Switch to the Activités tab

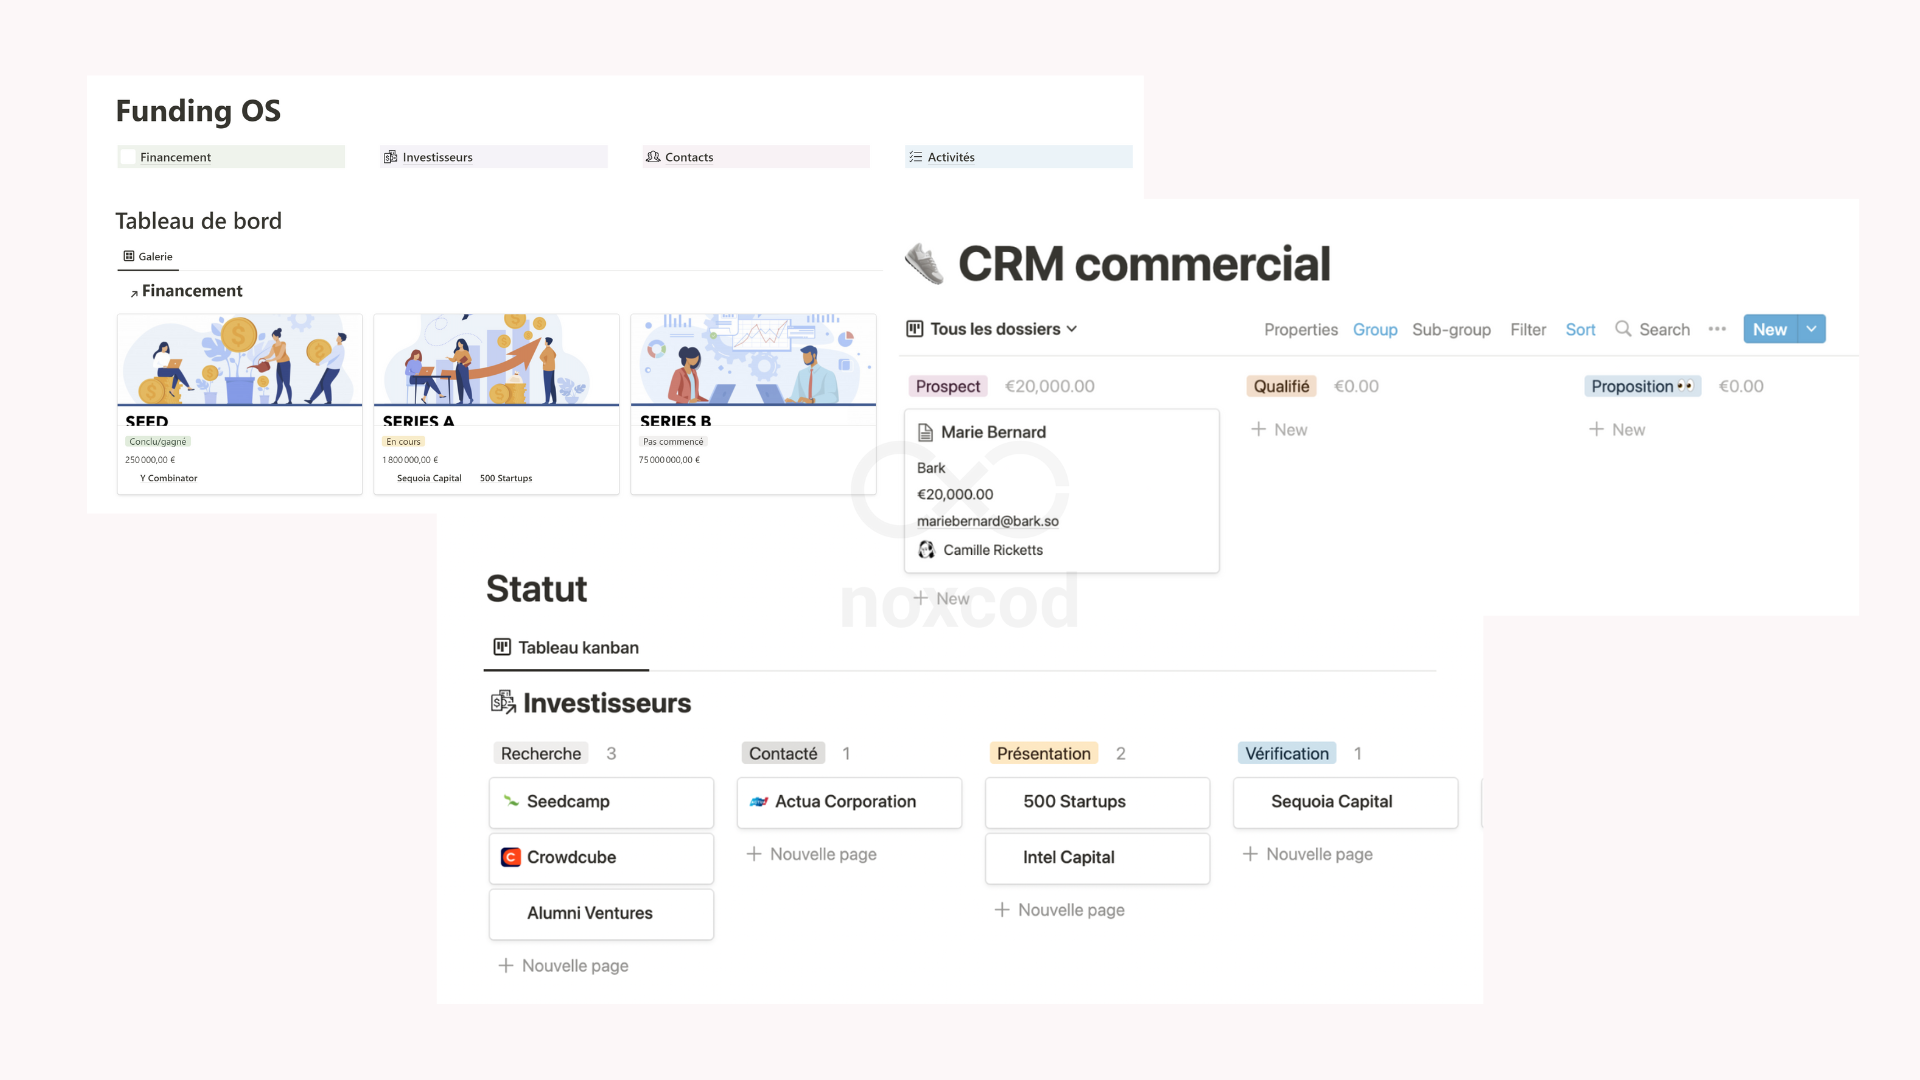[950, 156]
